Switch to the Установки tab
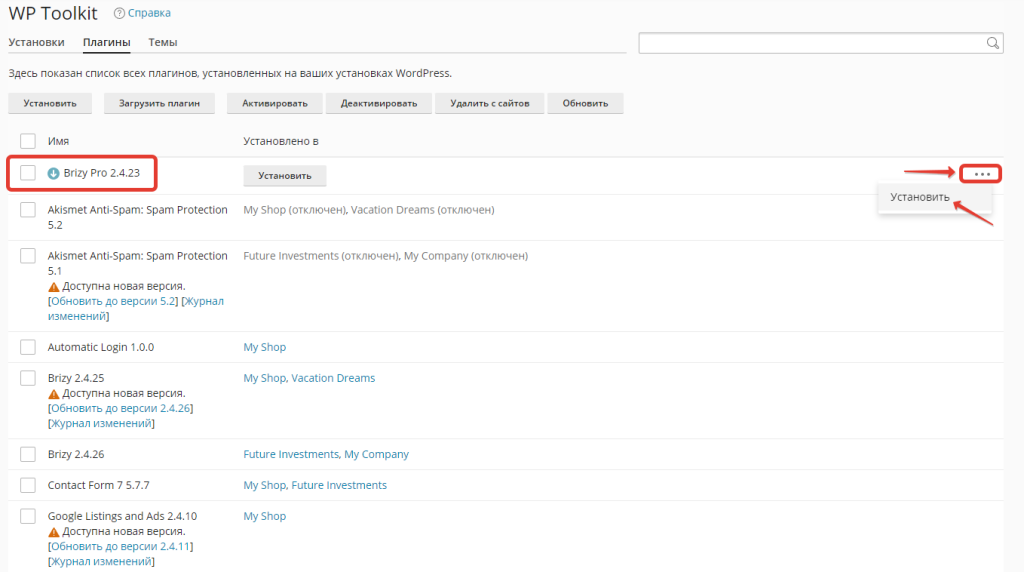Image resolution: width=1024 pixels, height=572 pixels. 37,42
